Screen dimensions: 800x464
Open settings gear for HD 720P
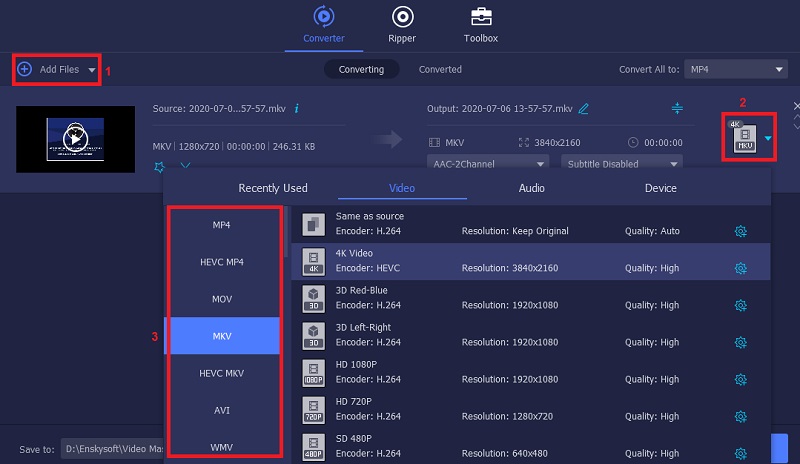(x=741, y=417)
